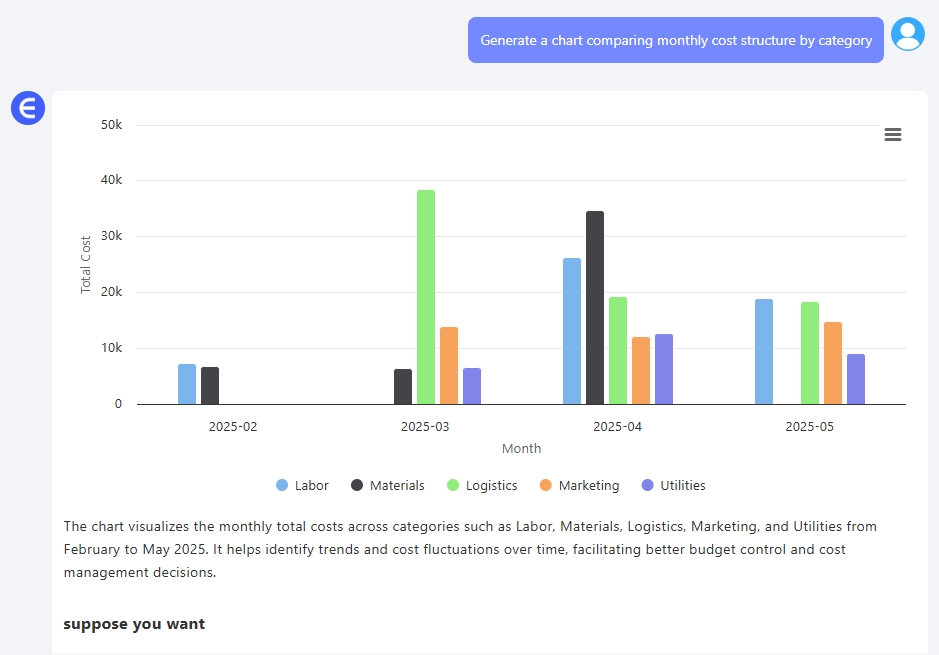
Task: Toggle the Labor series in legend
Action: [311, 486]
